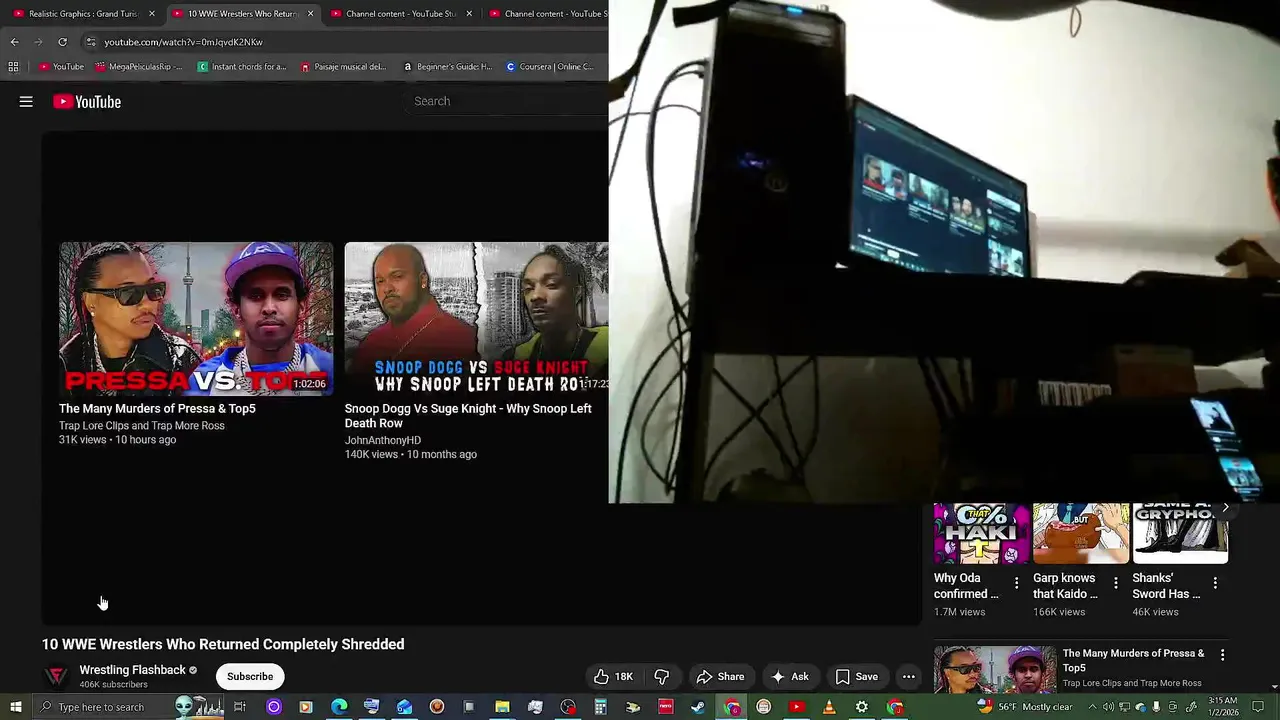This screenshot has height=720, width=1280.
Task: Open the Wrestling Flashback channel name link
Action: tap(132, 670)
